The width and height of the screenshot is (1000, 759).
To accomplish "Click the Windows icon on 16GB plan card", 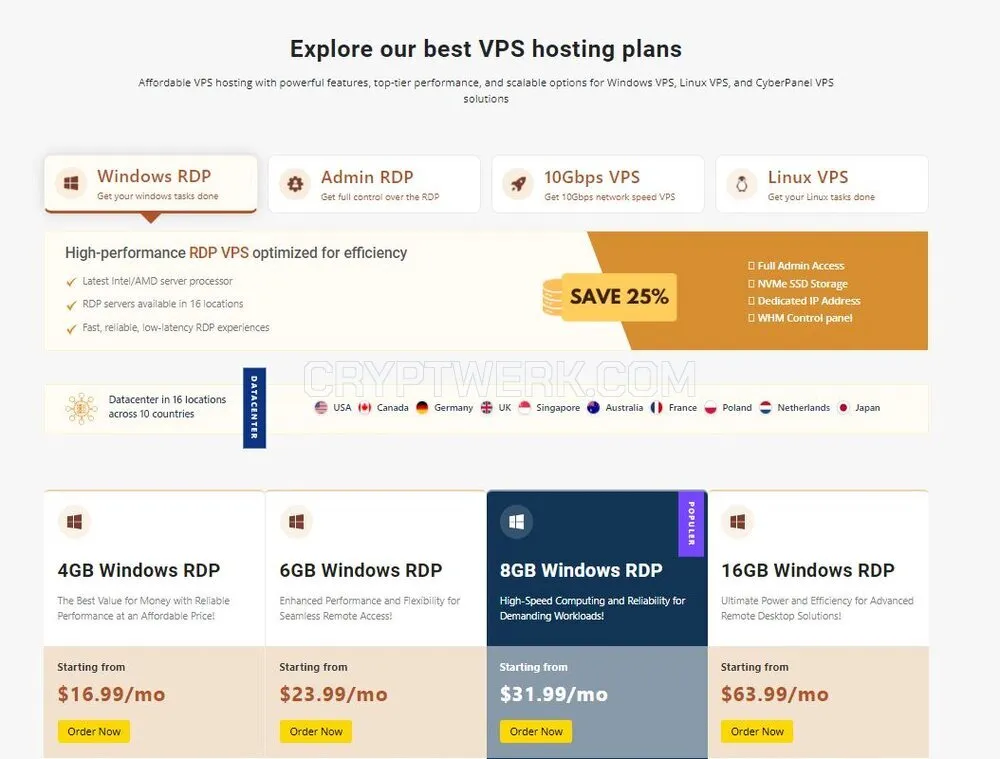I will pyautogui.click(x=738, y=522).
